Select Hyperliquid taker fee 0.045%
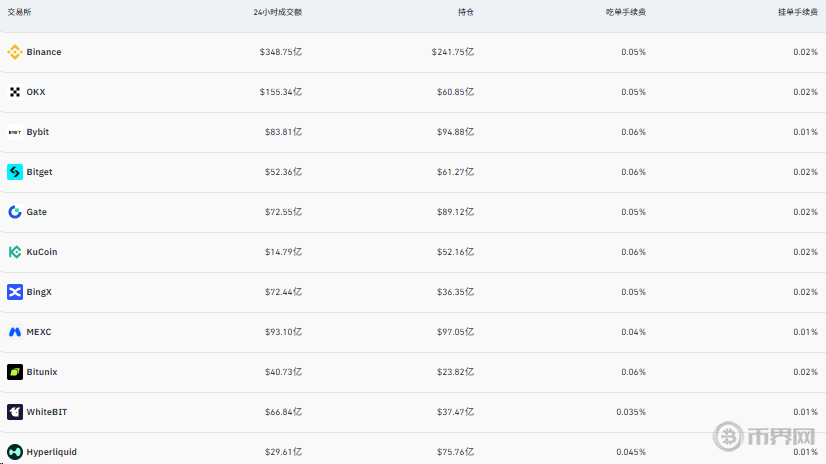 point(631,452)
